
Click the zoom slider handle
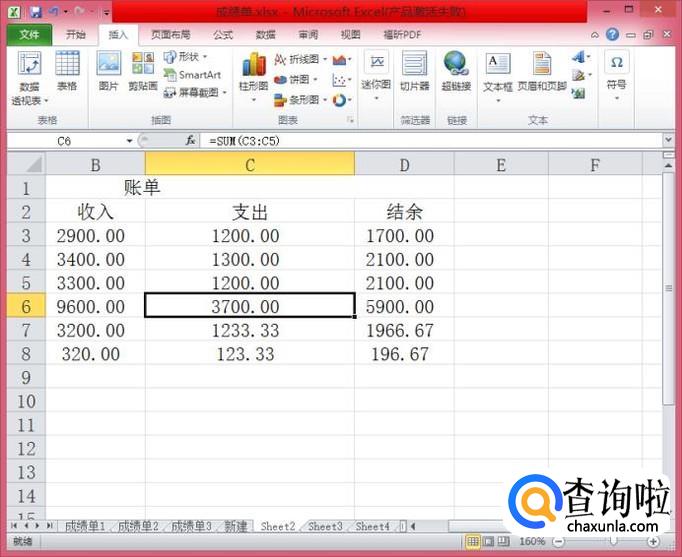[613, 541]
